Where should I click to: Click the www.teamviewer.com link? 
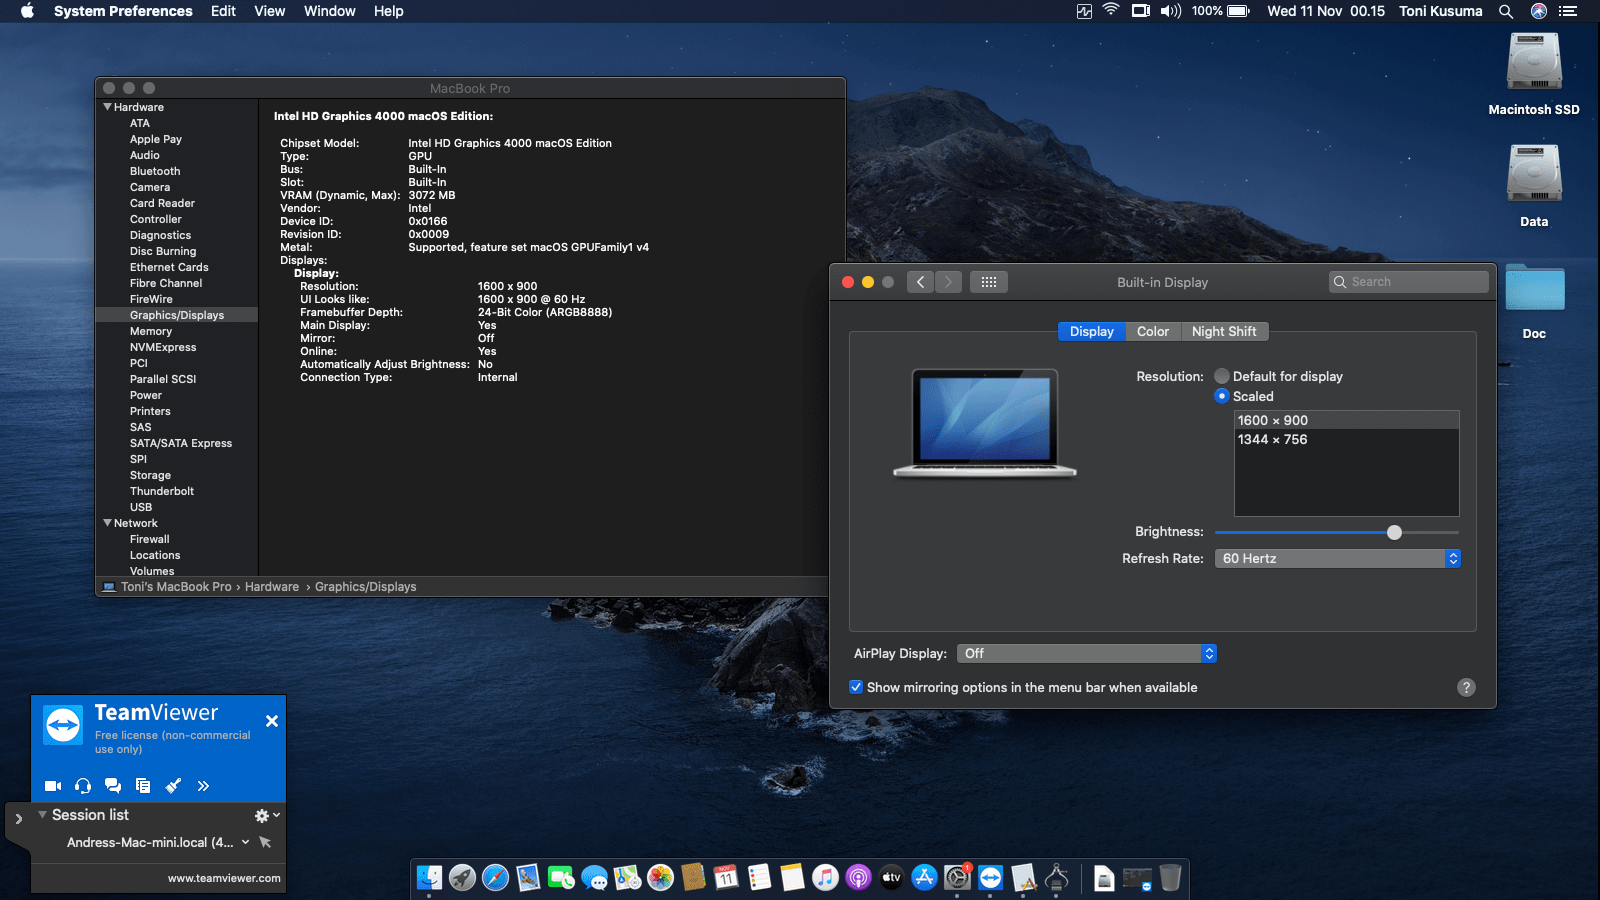tap(224, 878)
